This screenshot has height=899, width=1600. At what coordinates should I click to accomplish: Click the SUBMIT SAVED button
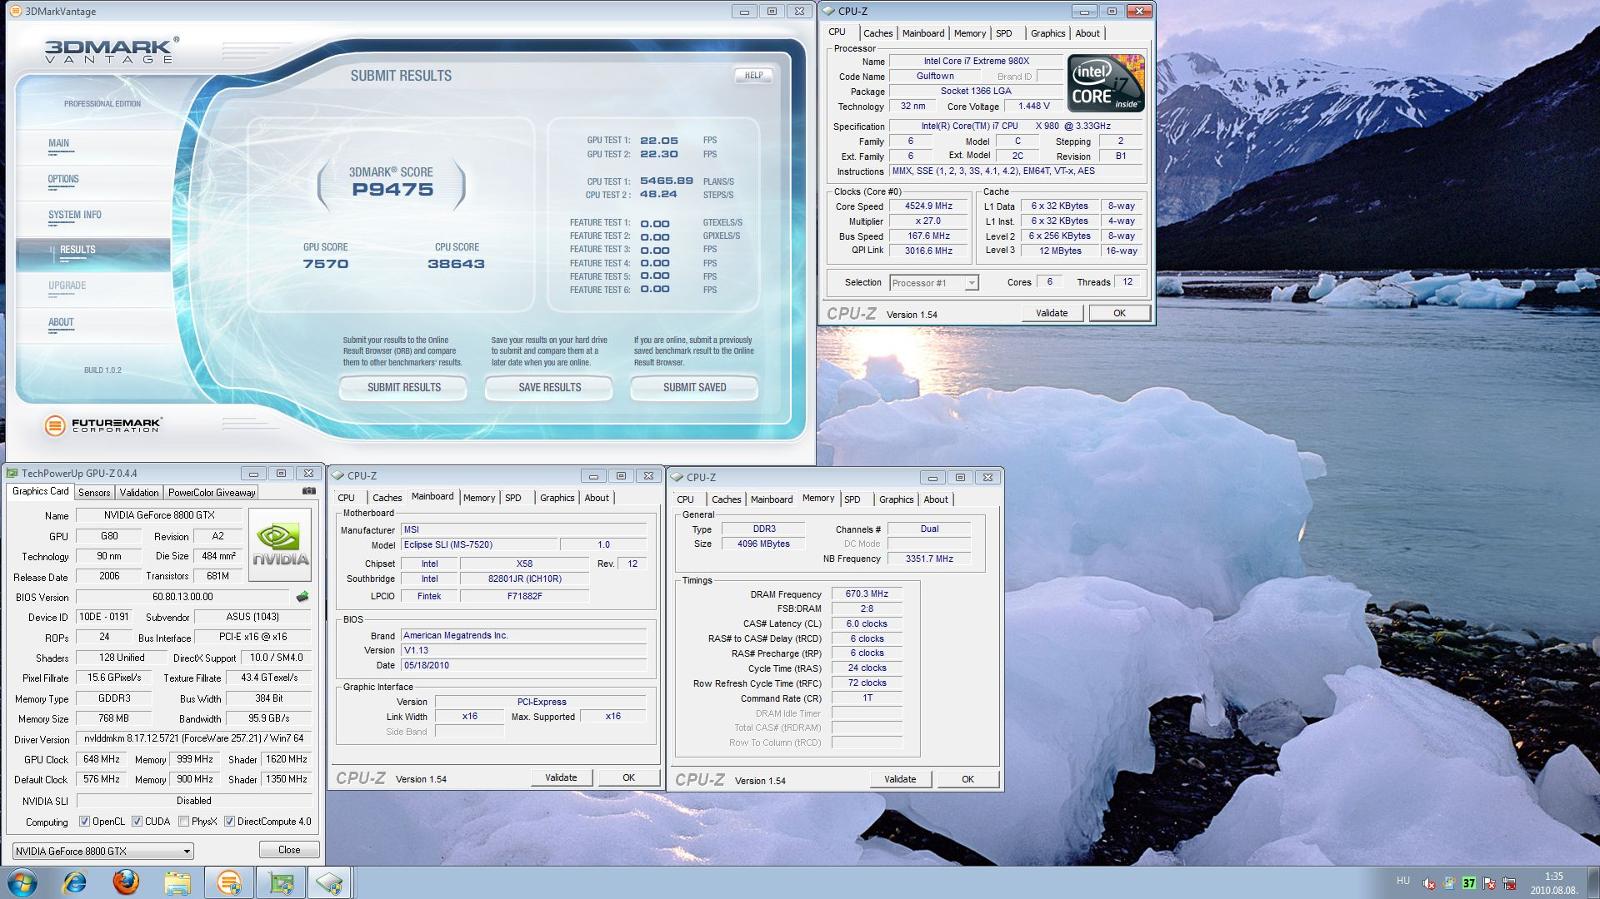[x=695, y=388]
